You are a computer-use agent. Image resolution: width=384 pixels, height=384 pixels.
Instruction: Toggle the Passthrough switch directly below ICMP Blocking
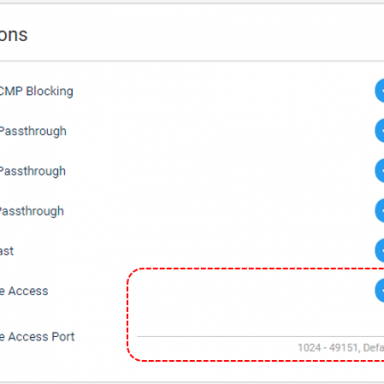(x=380, y=131)
